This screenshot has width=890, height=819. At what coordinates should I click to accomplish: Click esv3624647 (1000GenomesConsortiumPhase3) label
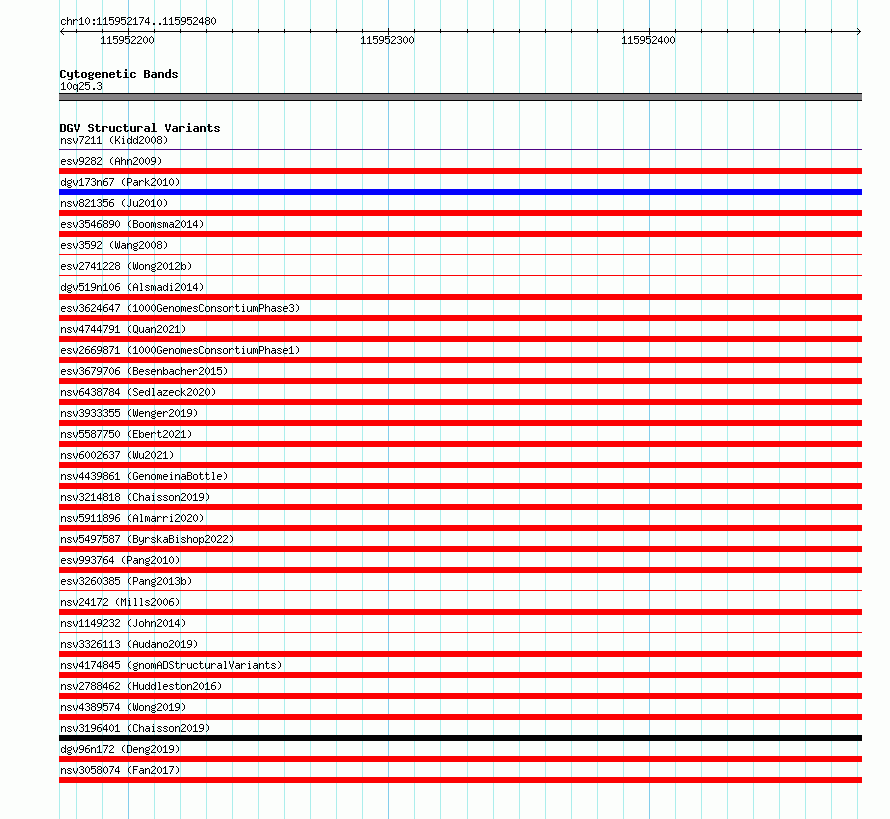pos(180,308)
